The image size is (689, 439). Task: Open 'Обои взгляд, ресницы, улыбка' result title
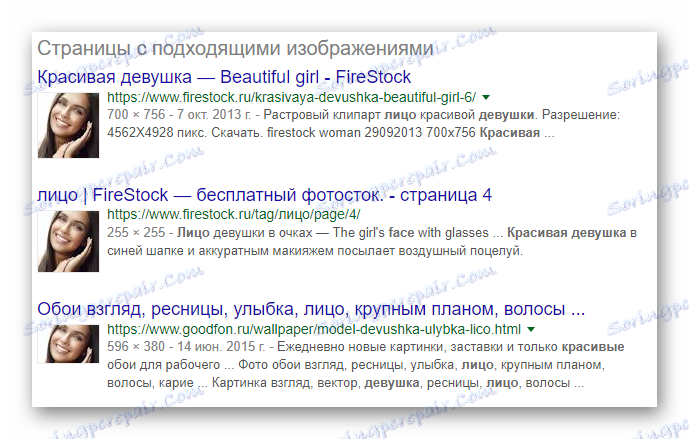(311, 309)
